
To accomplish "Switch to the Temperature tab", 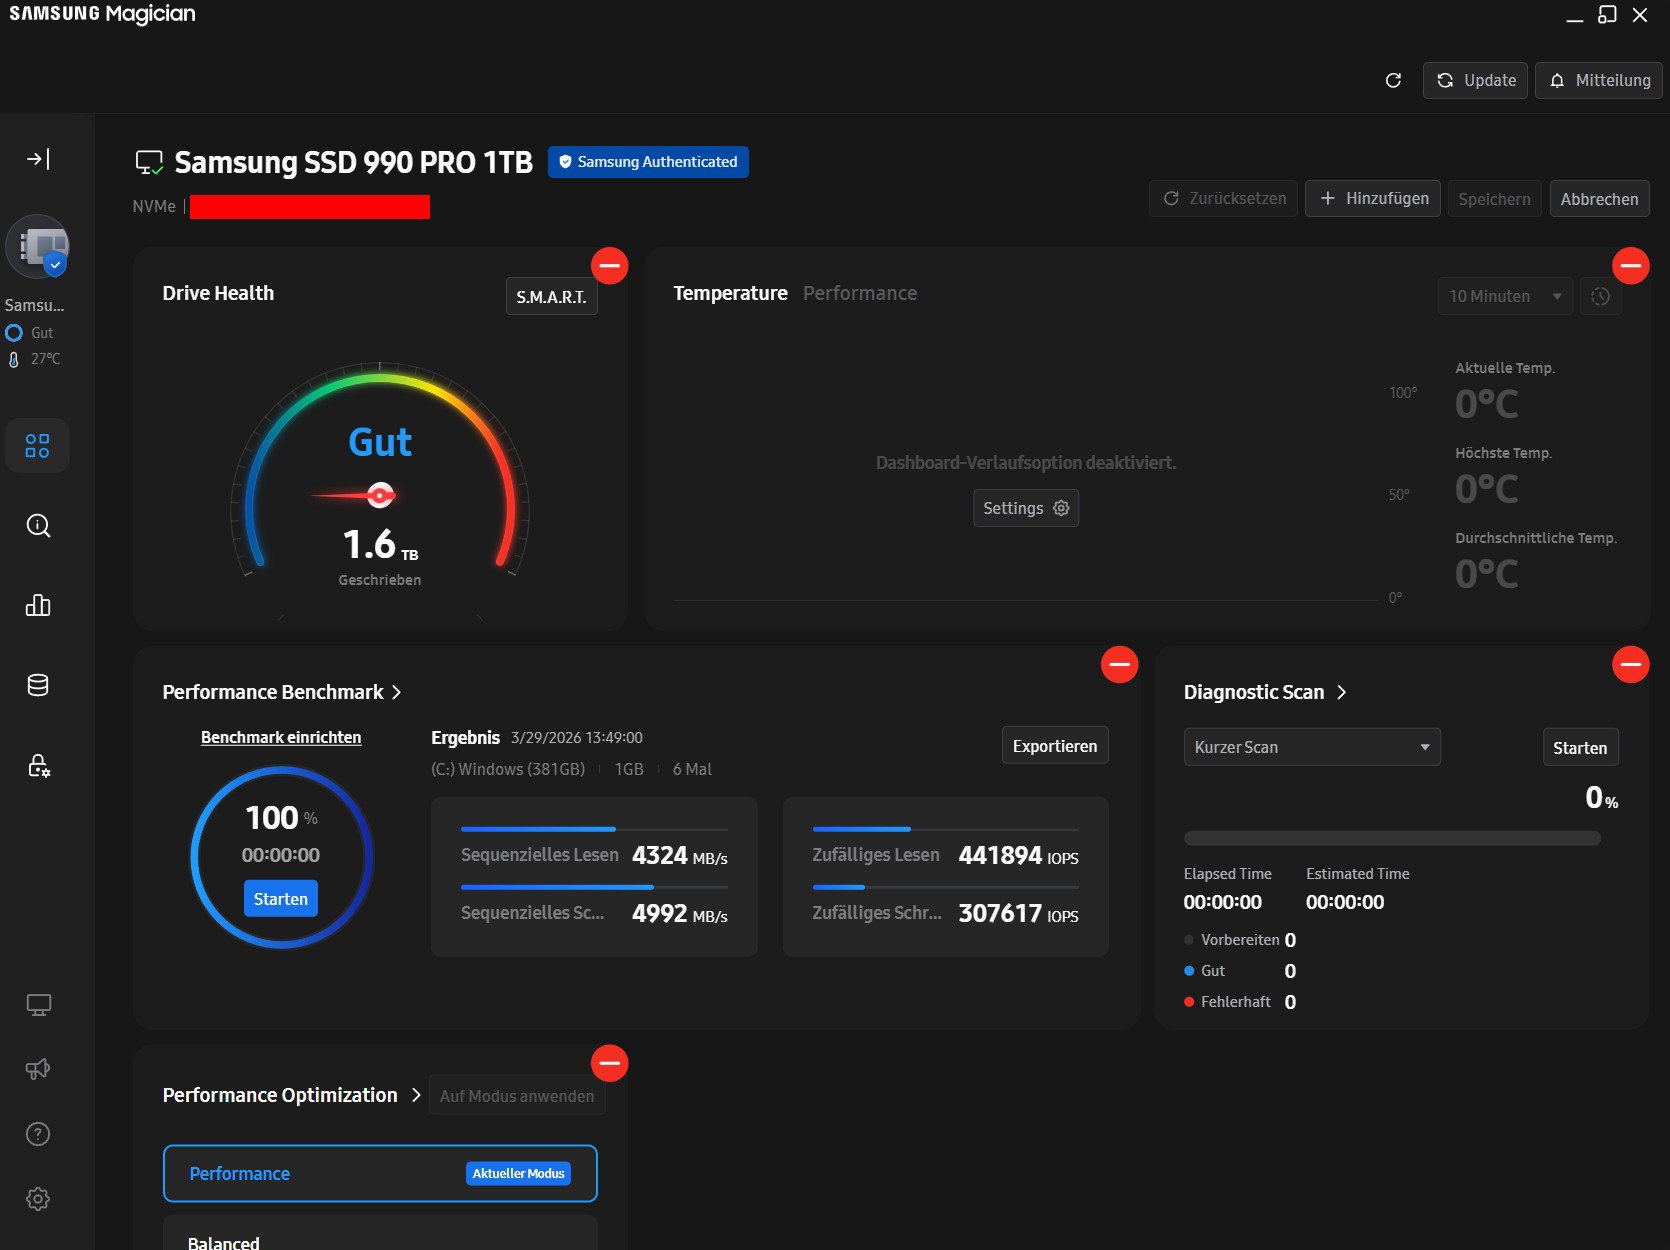I will point(730,293).
